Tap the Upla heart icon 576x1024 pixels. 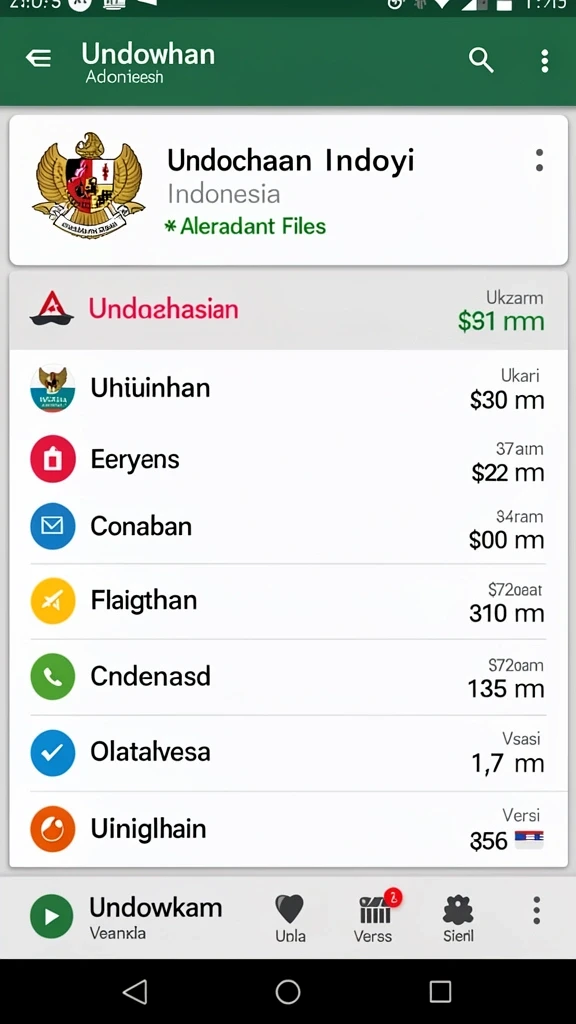tap(289, 909)
